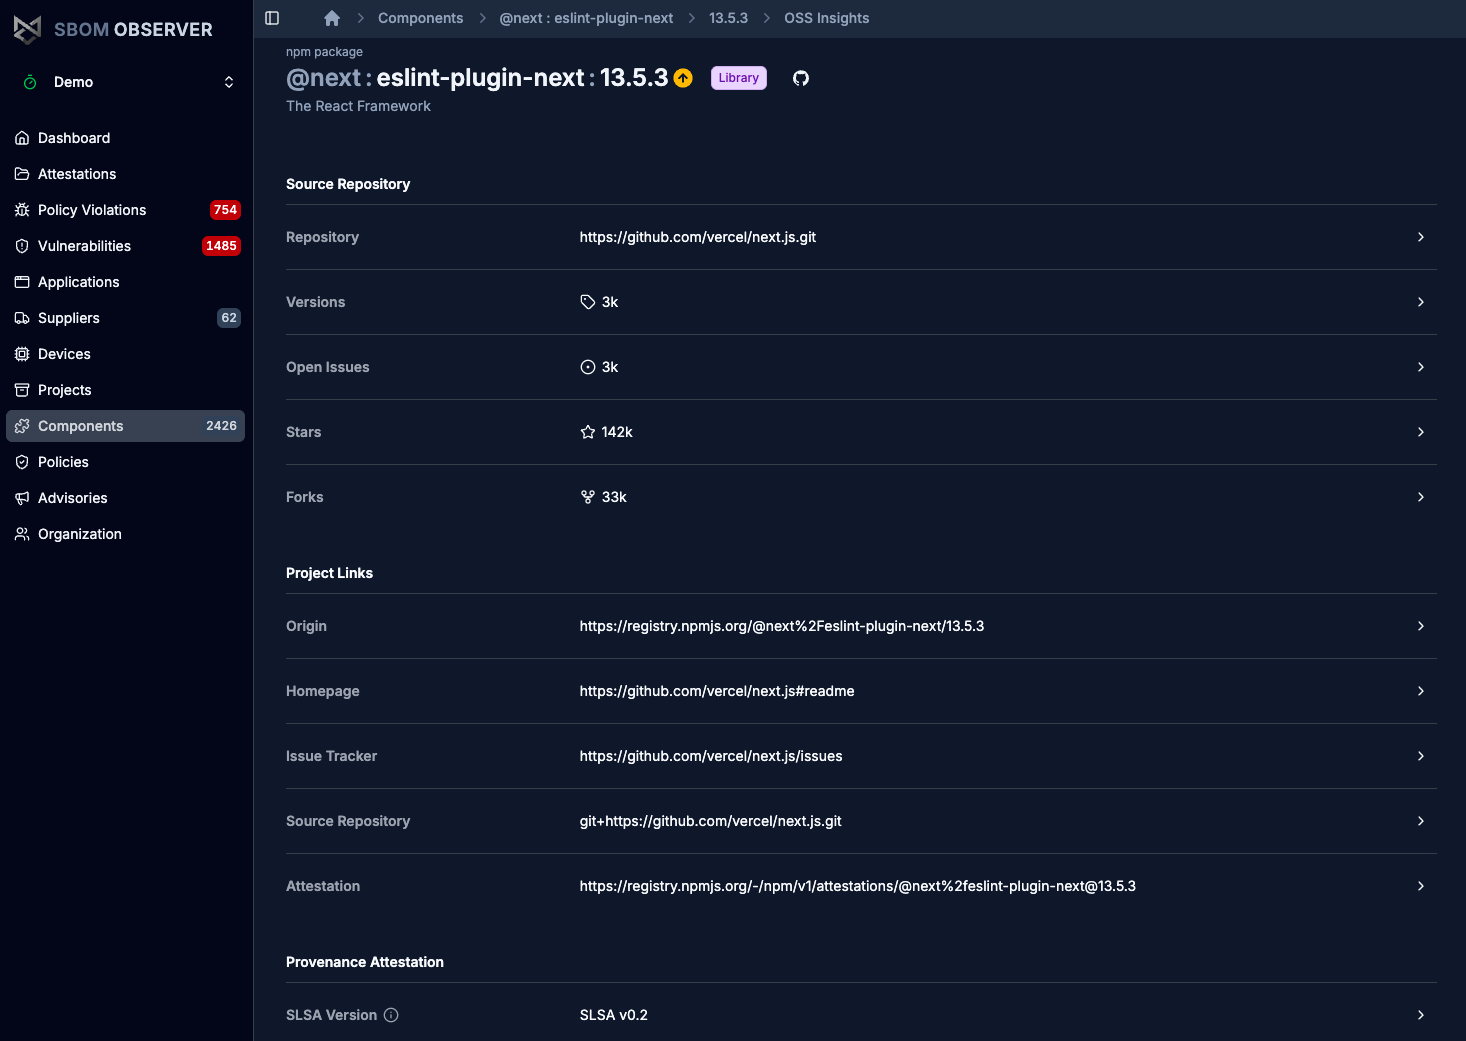Click the Policy Violations bug icon

pyautogui.click(x=22, y=210)
